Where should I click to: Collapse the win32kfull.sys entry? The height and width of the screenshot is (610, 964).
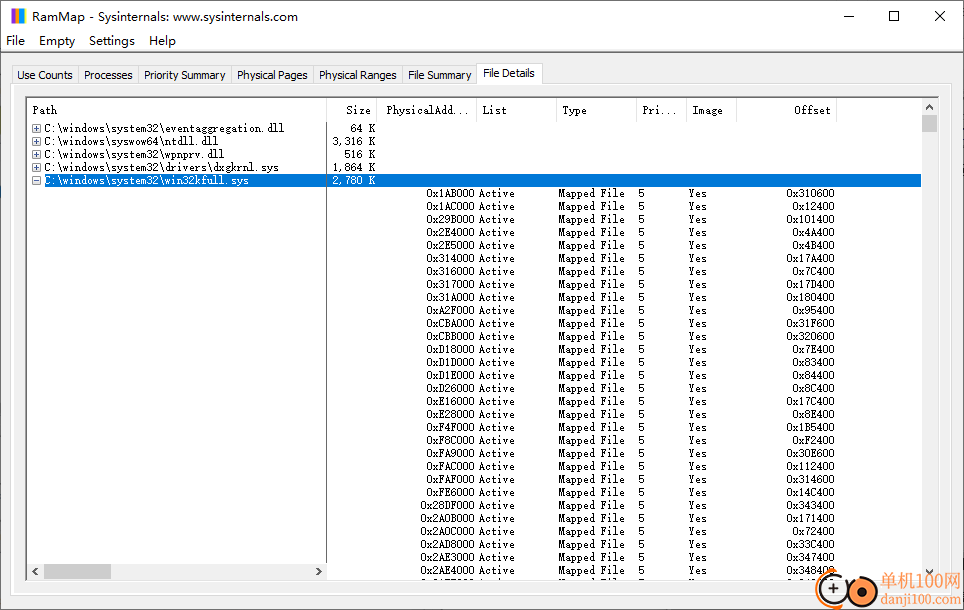tap(36, 180)
